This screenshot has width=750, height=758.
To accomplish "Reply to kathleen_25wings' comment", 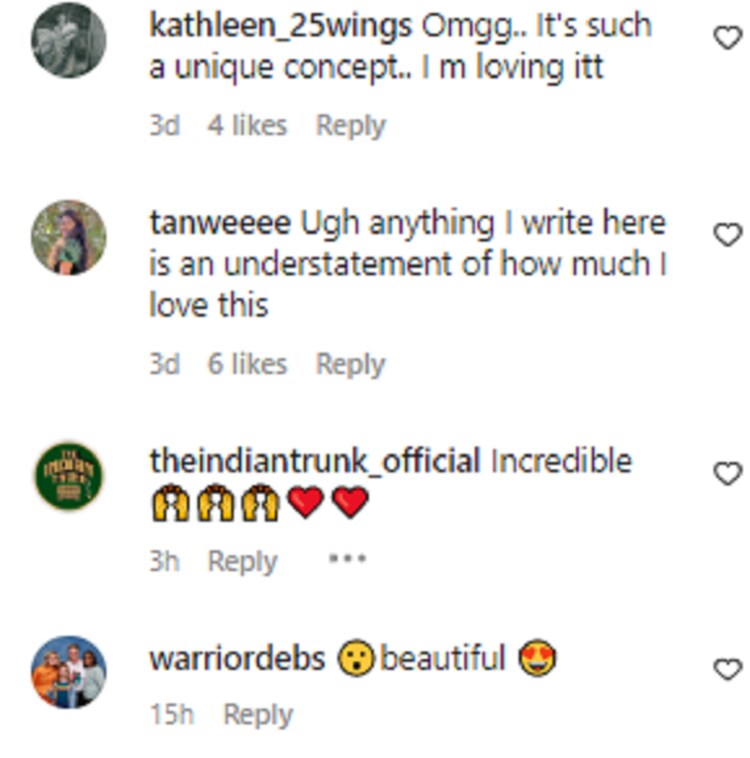I will [x=350, y=126].
